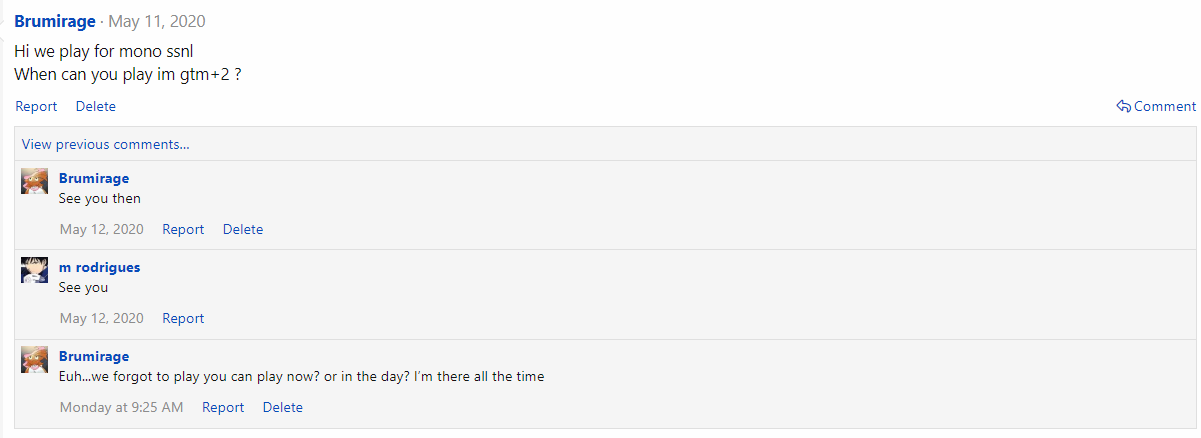Report the 'See you then' comment
Image resolution: width=1201 pixels, height=438 pixels.
[x=183, y=229]
